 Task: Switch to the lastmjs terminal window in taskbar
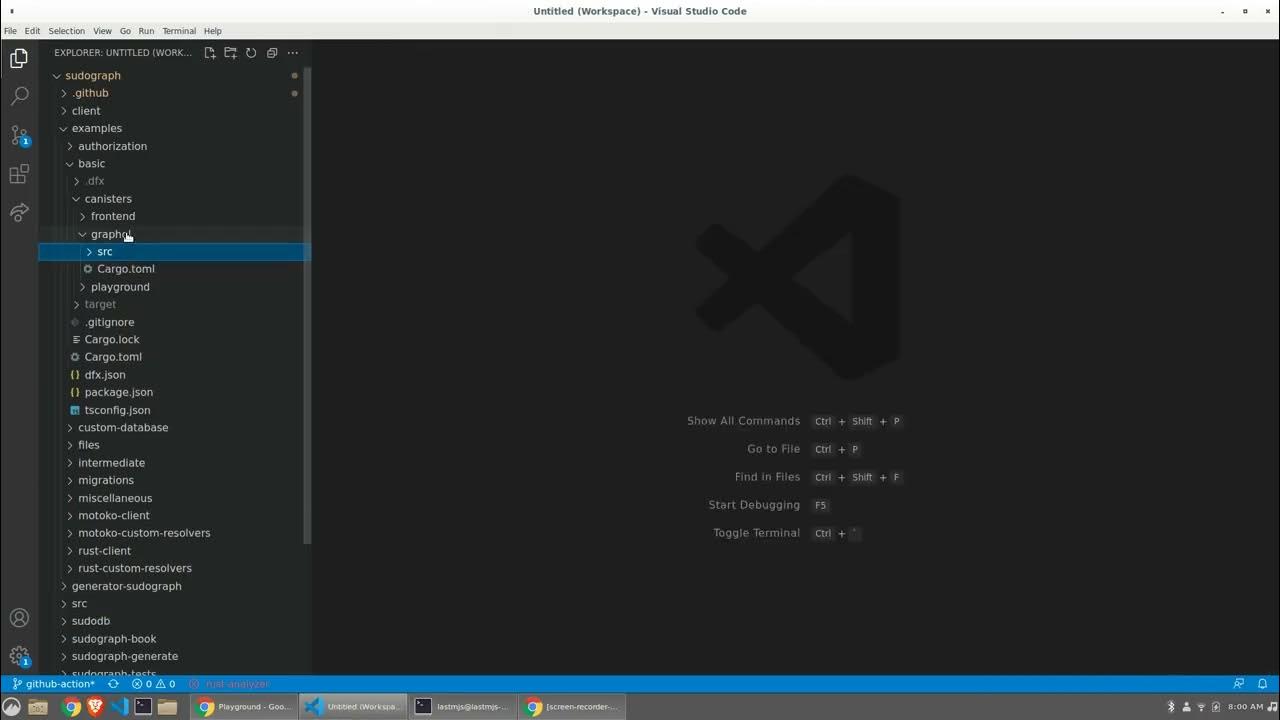pyautogui.click(x=463, y=707)
